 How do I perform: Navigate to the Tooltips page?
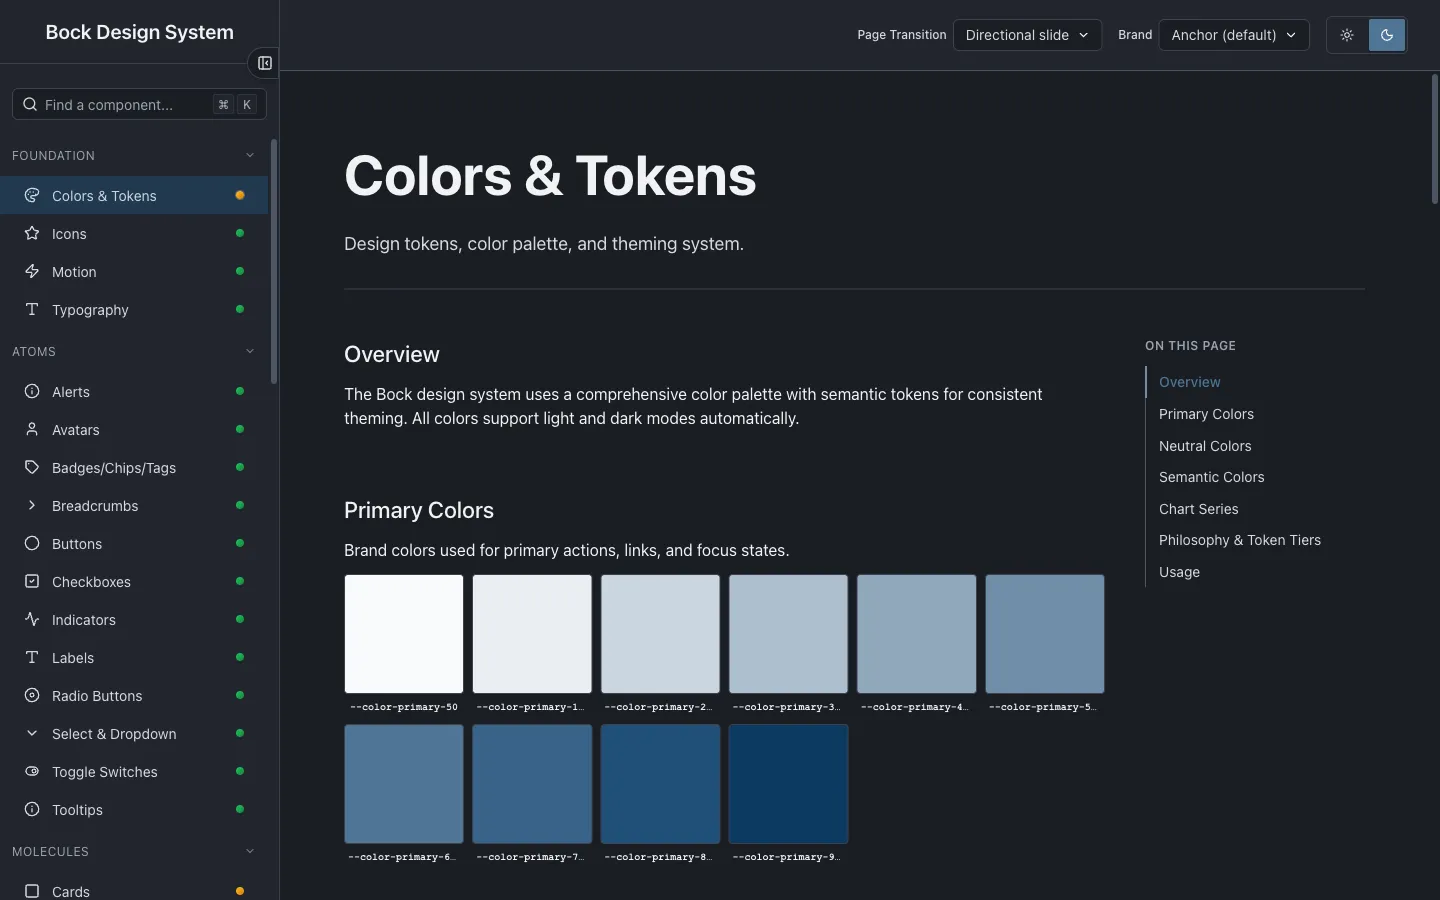coord(134,809)
